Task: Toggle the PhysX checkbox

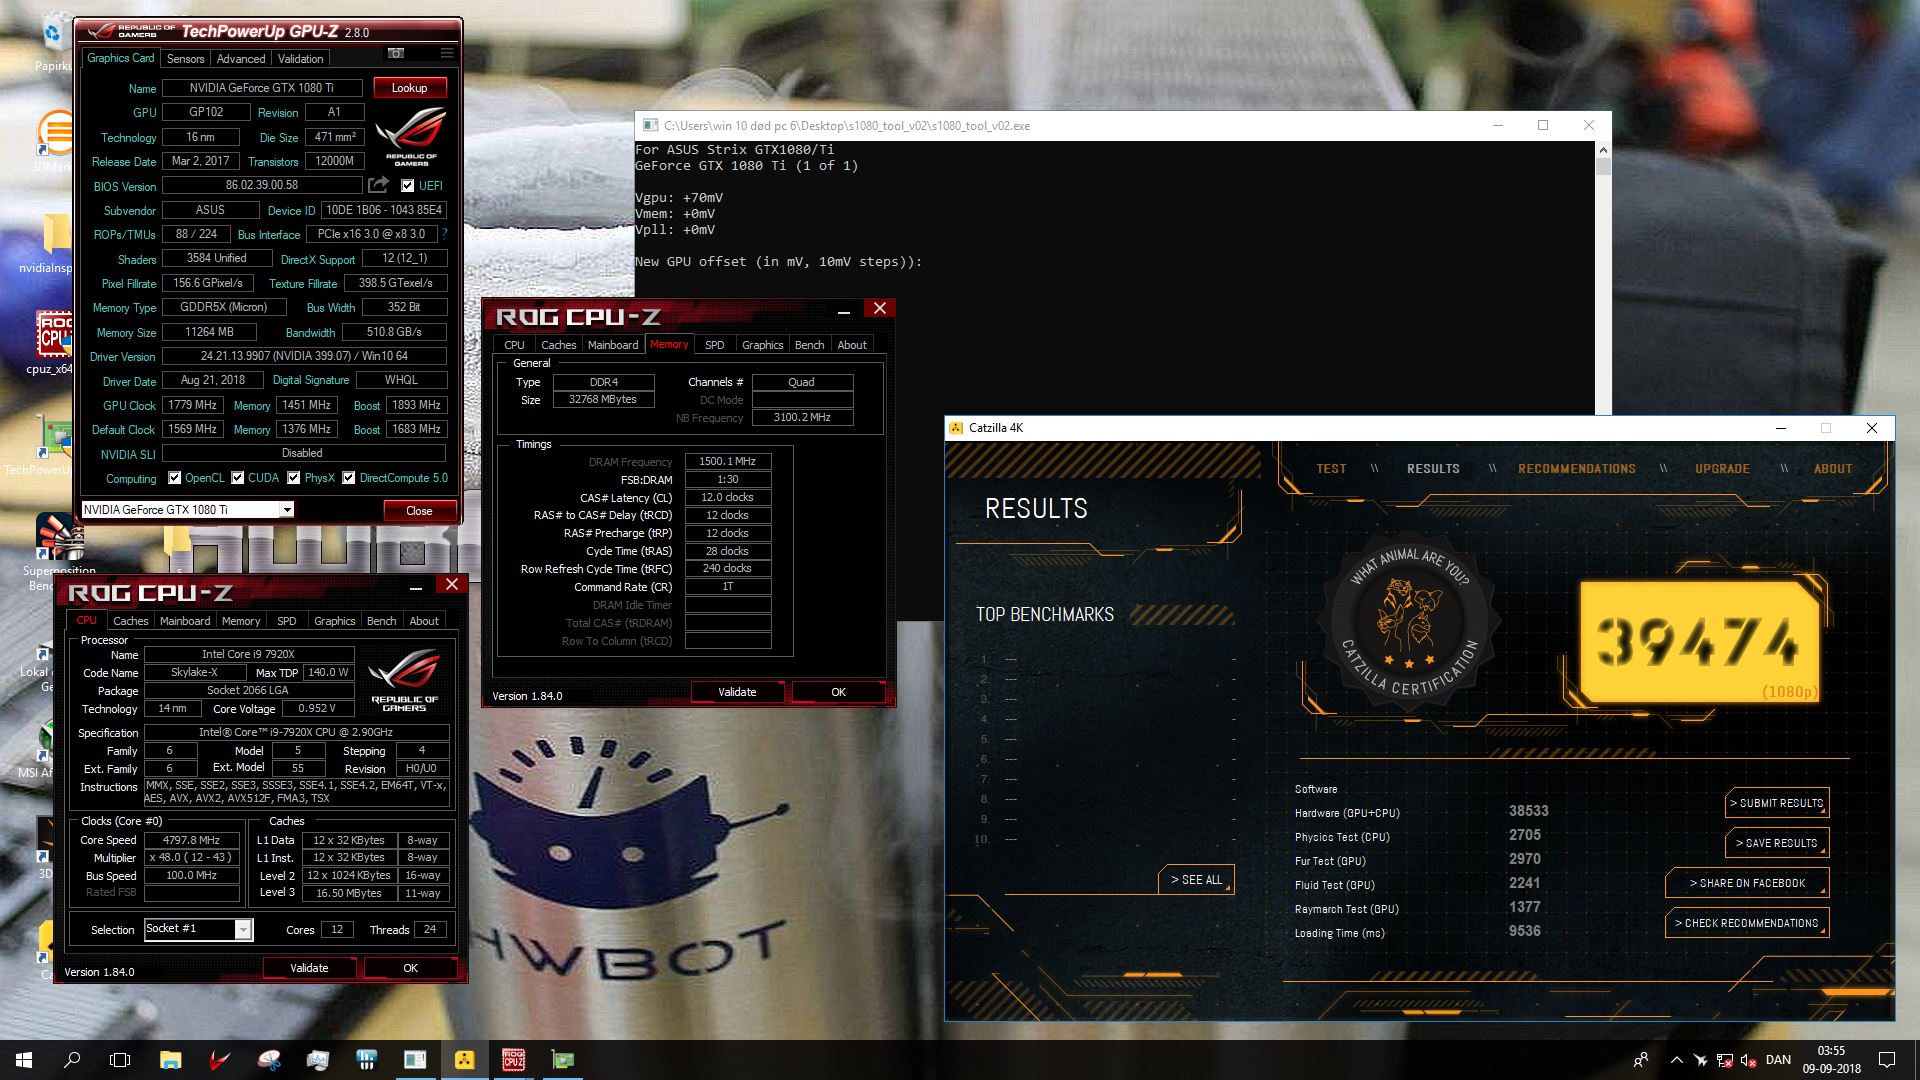Action: point(294,478)
